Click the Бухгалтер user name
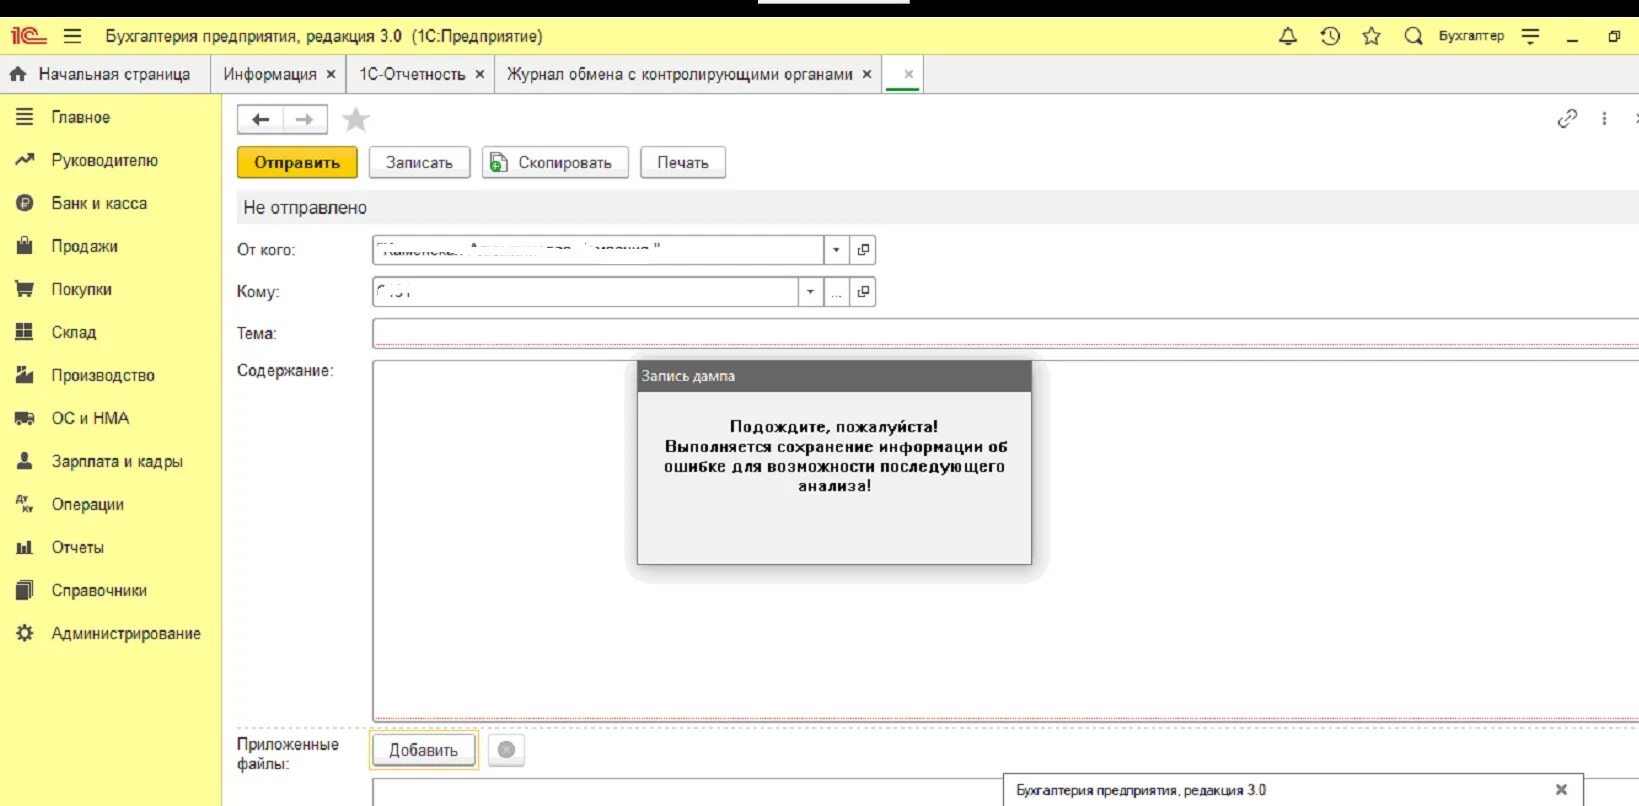Image resolution: width=1639 pixels, height=806 pixels. point(1471,36)
